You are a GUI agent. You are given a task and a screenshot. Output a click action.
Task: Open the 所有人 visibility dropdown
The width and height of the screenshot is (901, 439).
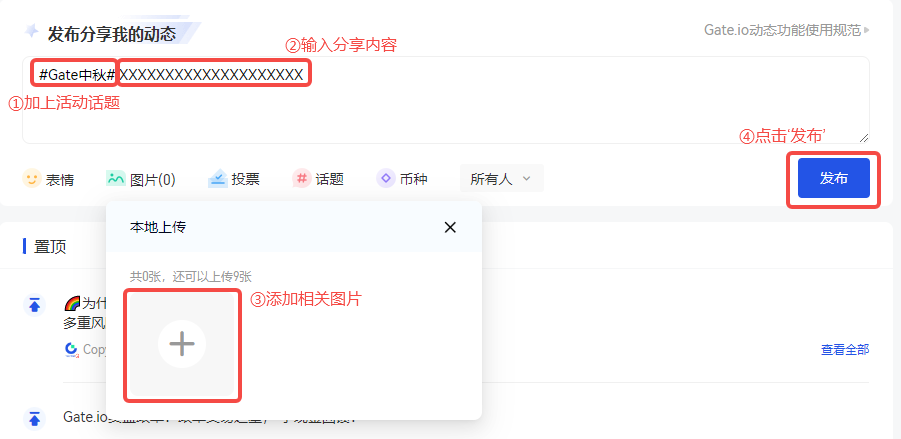tap(501, 179)
